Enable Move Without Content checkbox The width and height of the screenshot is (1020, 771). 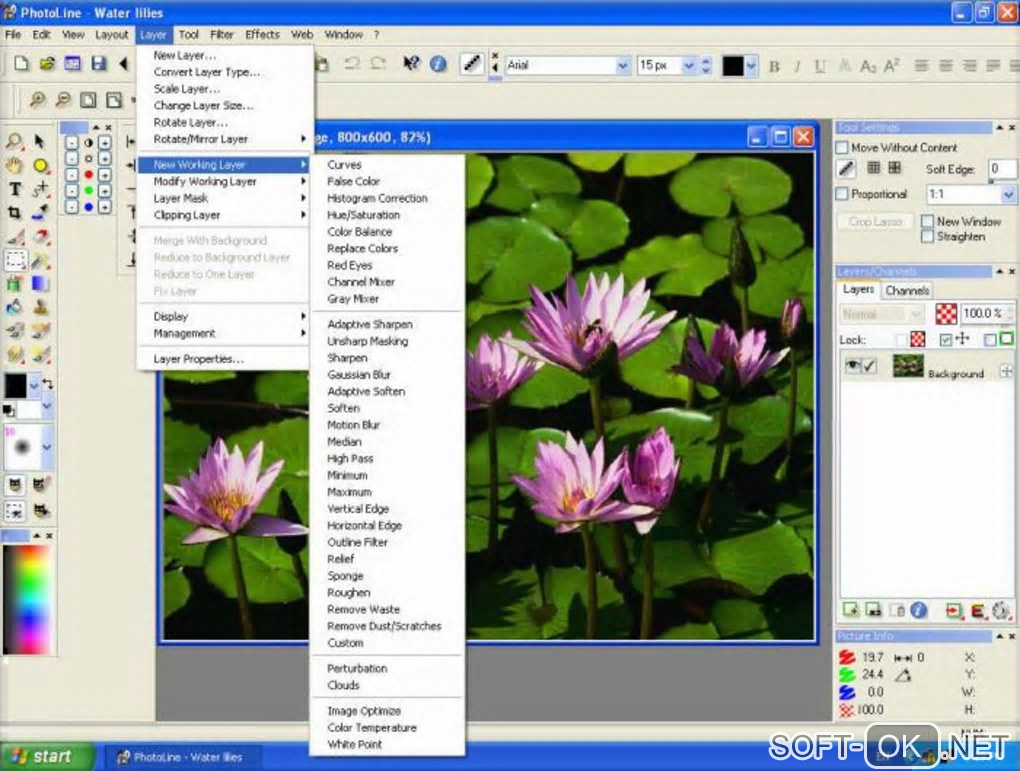pos(842,148)
